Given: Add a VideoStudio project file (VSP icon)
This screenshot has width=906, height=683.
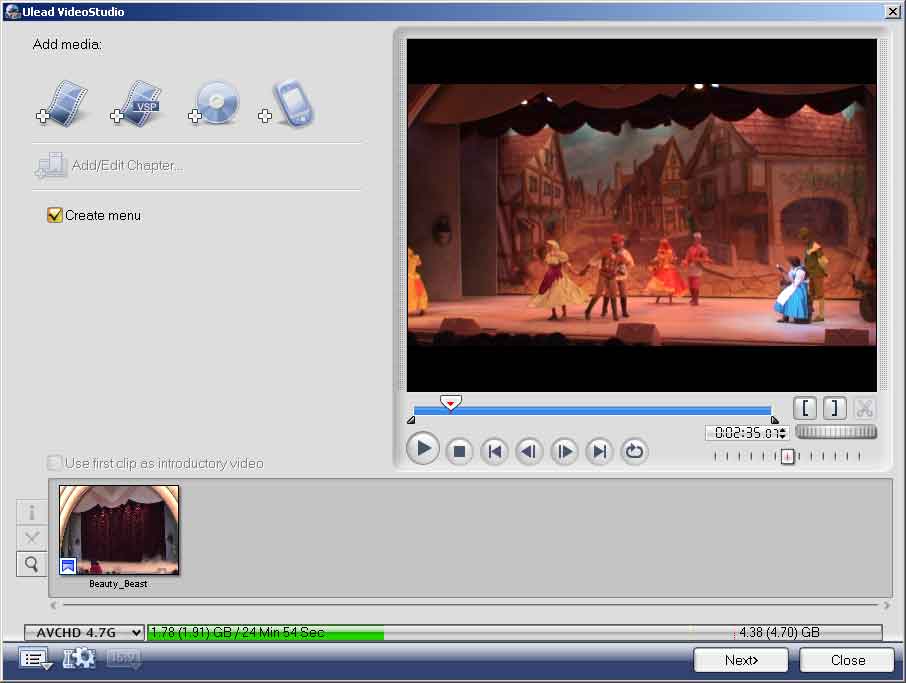Looking at the screenshot, I should click(x=137, y=104).
